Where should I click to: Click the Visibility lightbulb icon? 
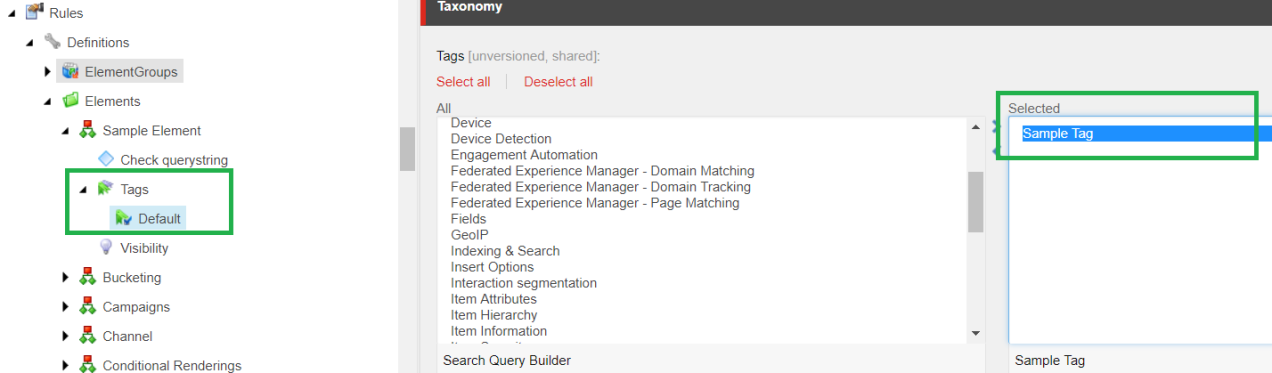[x=106, y=248]
